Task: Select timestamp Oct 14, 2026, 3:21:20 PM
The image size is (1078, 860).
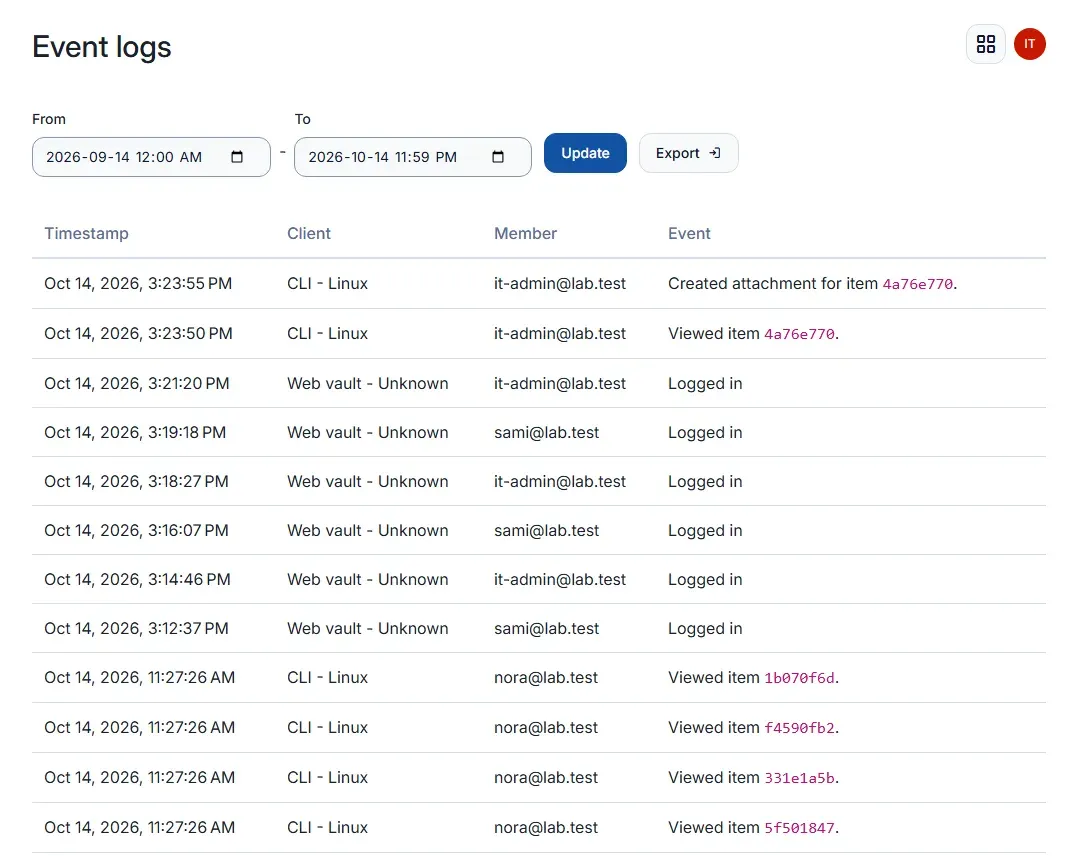Action: 137,384
